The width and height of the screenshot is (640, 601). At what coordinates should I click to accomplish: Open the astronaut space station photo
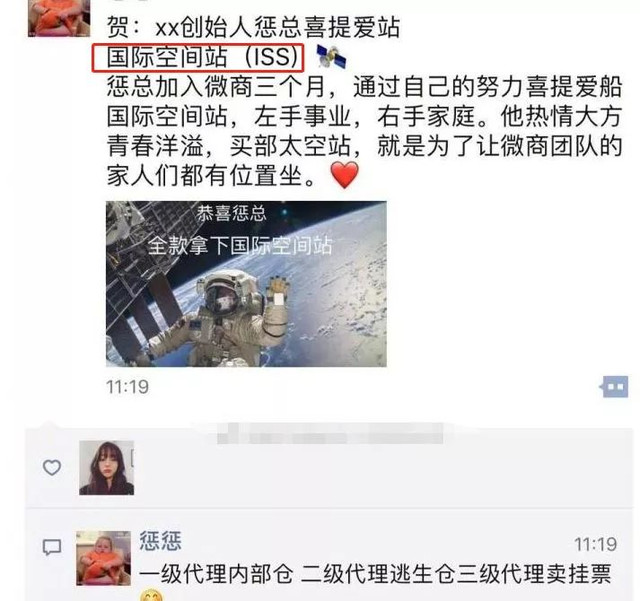[x=246, y=284]
